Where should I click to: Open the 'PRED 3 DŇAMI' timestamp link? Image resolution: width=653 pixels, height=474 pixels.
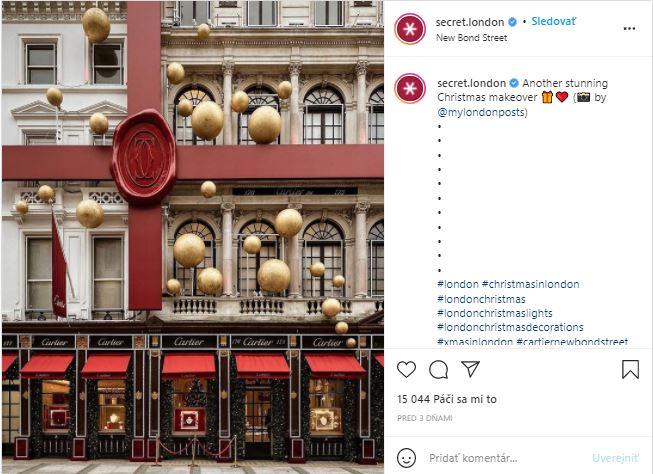click(424, 418)
